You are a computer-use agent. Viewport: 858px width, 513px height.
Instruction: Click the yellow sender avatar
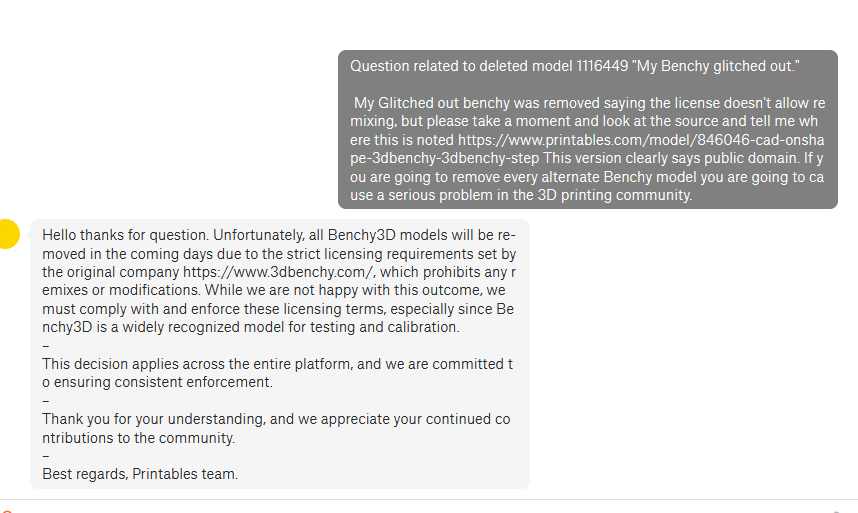point(8,234)
